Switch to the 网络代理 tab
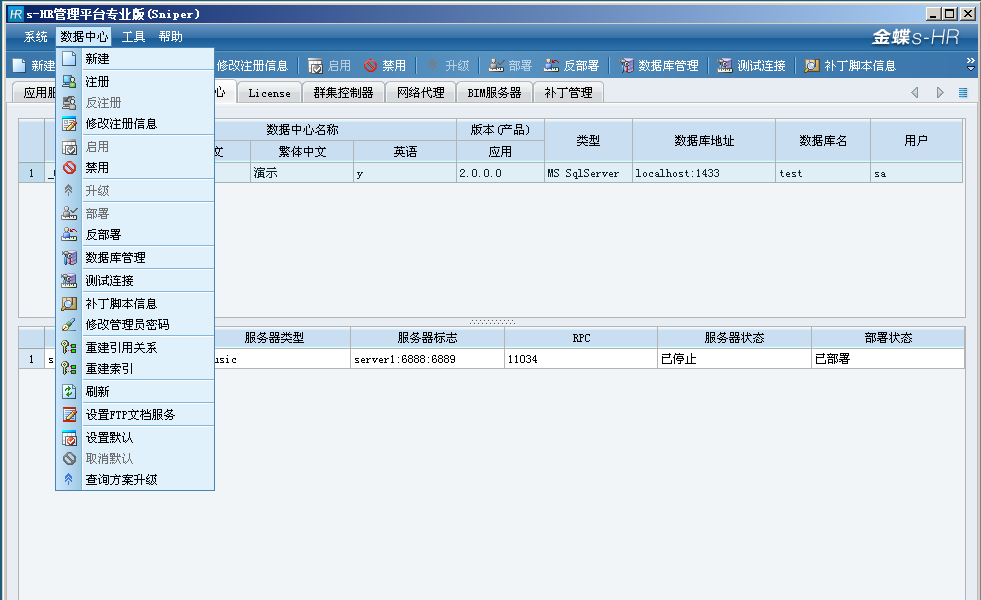The height and width of the screenshot is (600, 981). click(420, 93)
